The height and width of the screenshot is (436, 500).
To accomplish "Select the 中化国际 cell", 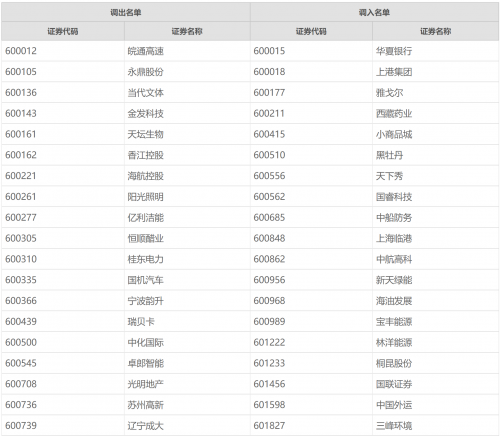I will tap(146, 342).
